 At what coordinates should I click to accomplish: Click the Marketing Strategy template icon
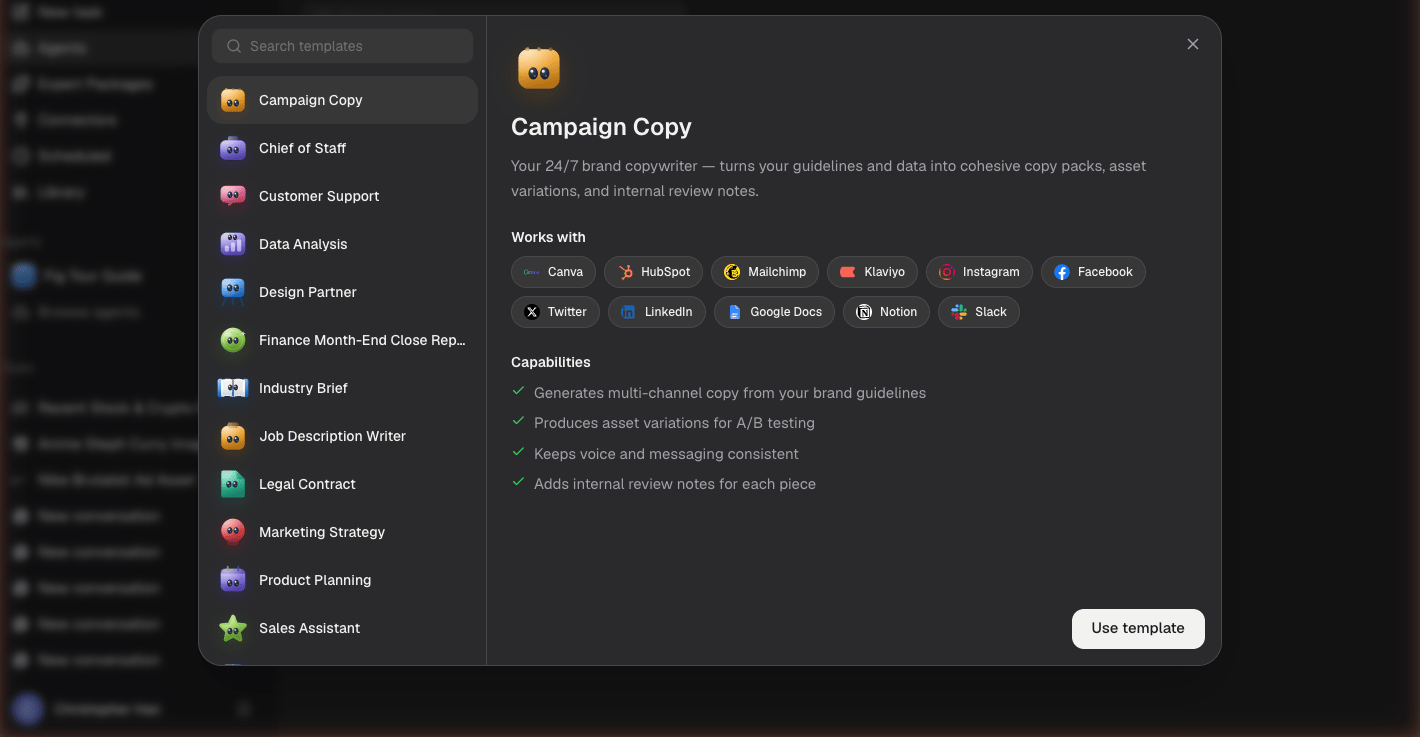[x=233, y=532]
